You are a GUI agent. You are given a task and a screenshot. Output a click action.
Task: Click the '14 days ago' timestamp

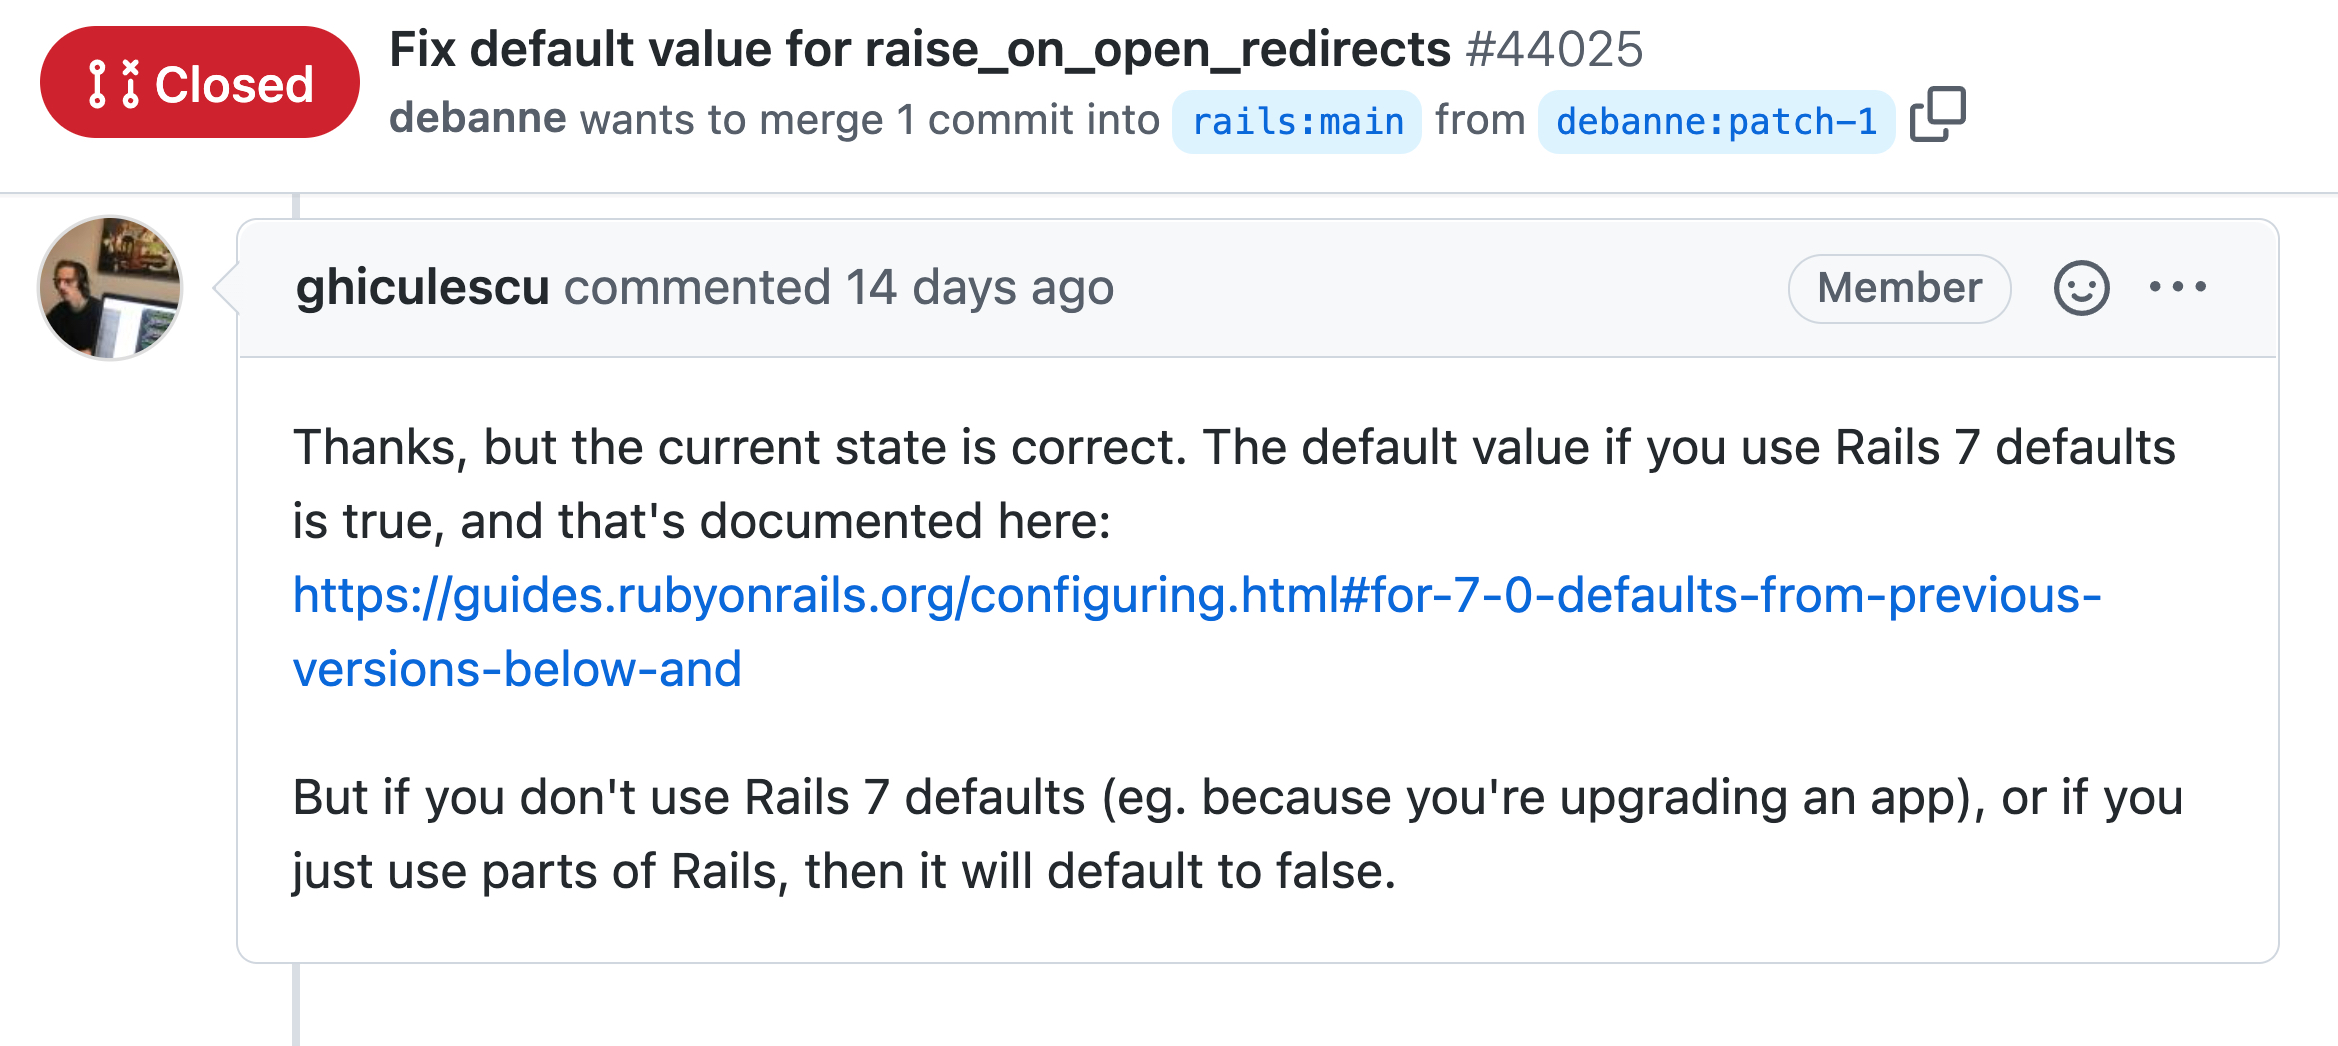tap(979, 288)
